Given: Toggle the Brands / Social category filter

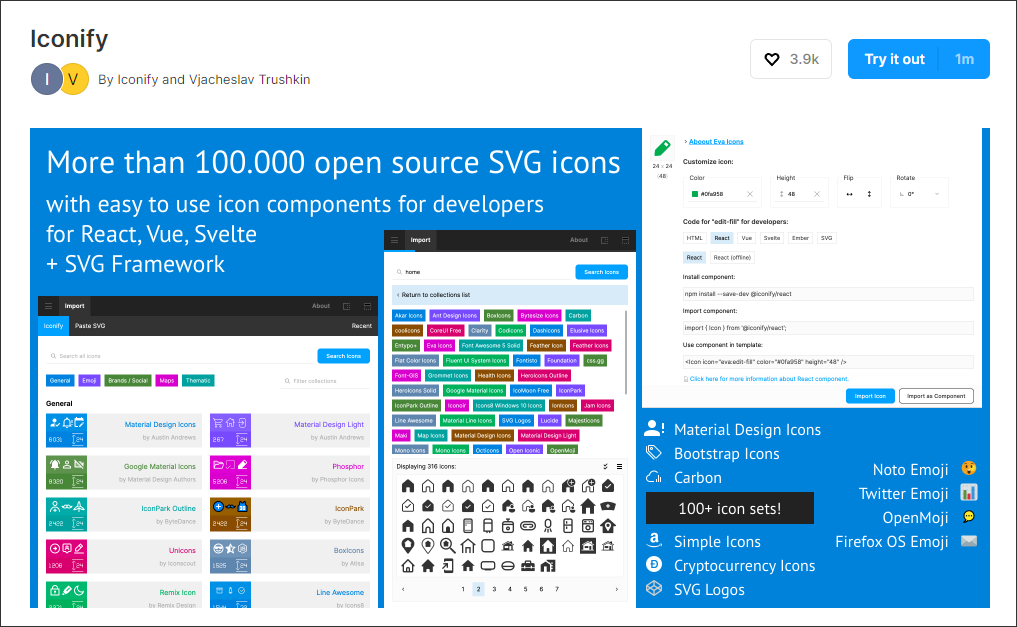Looking at the screenshot, I should (x=128, y=381).
